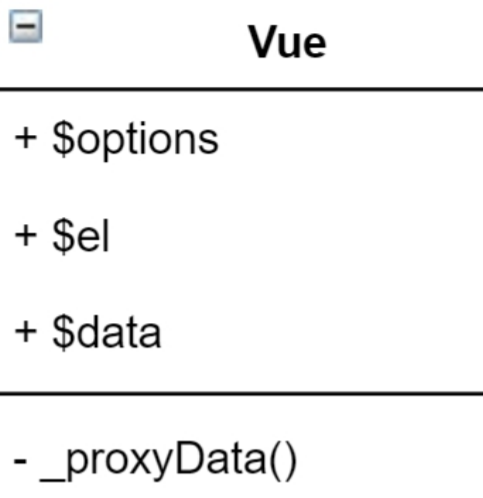Viewport: 483px width, 498px height.
Task: Select the _proxyData() method row
Action: pos(241,460)
